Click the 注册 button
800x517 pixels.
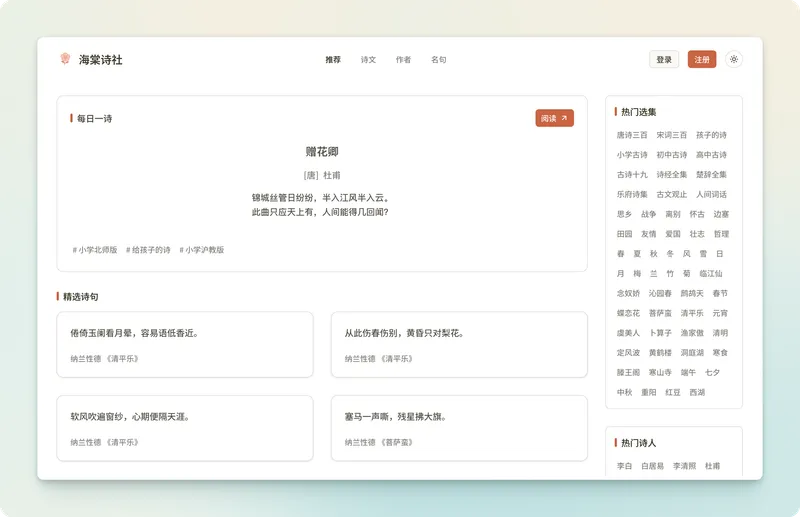[x=702, y=59]
